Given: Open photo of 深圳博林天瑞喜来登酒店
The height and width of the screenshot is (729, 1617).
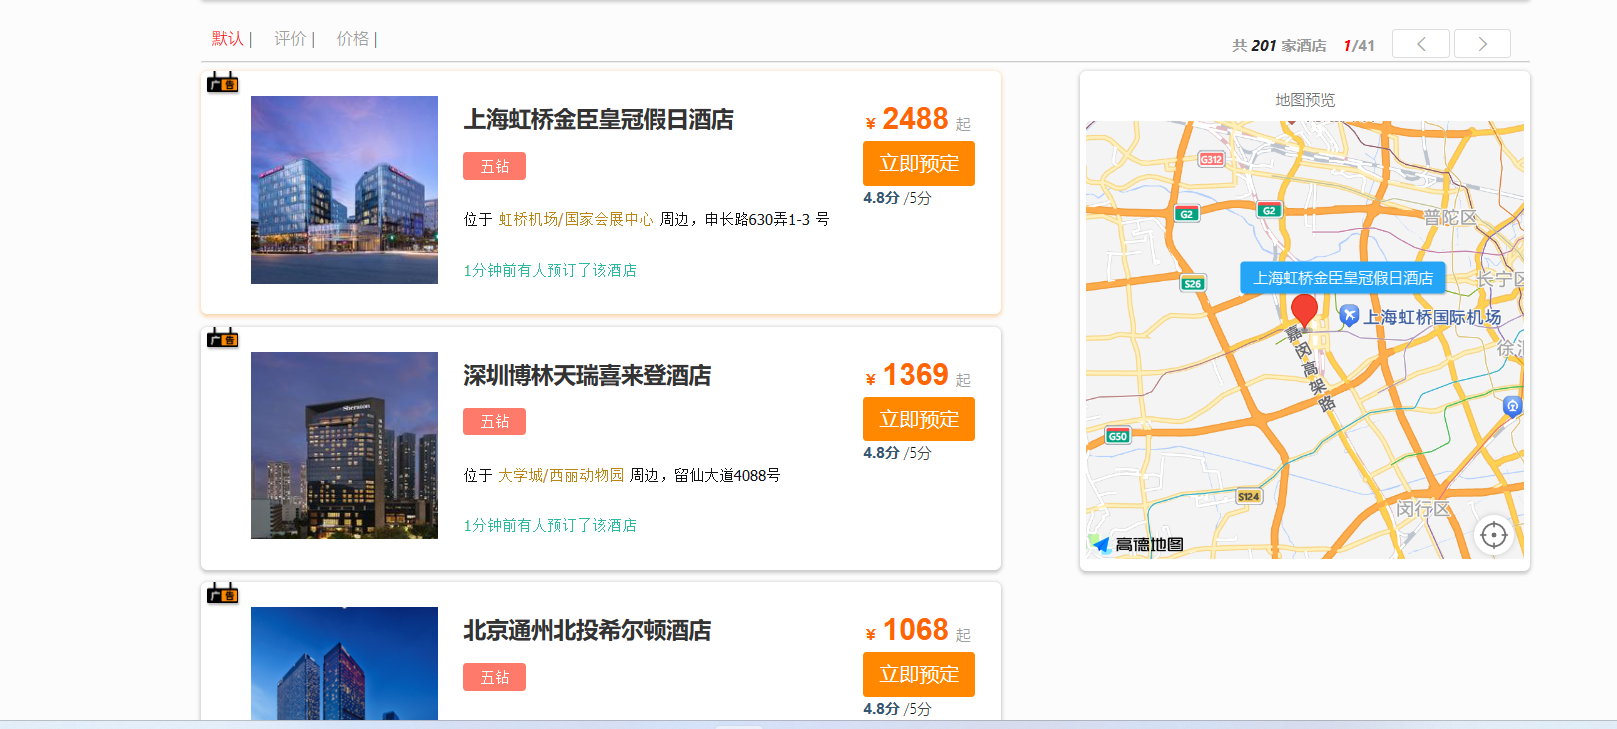Looking at the screenshot, I should (x=344, y=445).
